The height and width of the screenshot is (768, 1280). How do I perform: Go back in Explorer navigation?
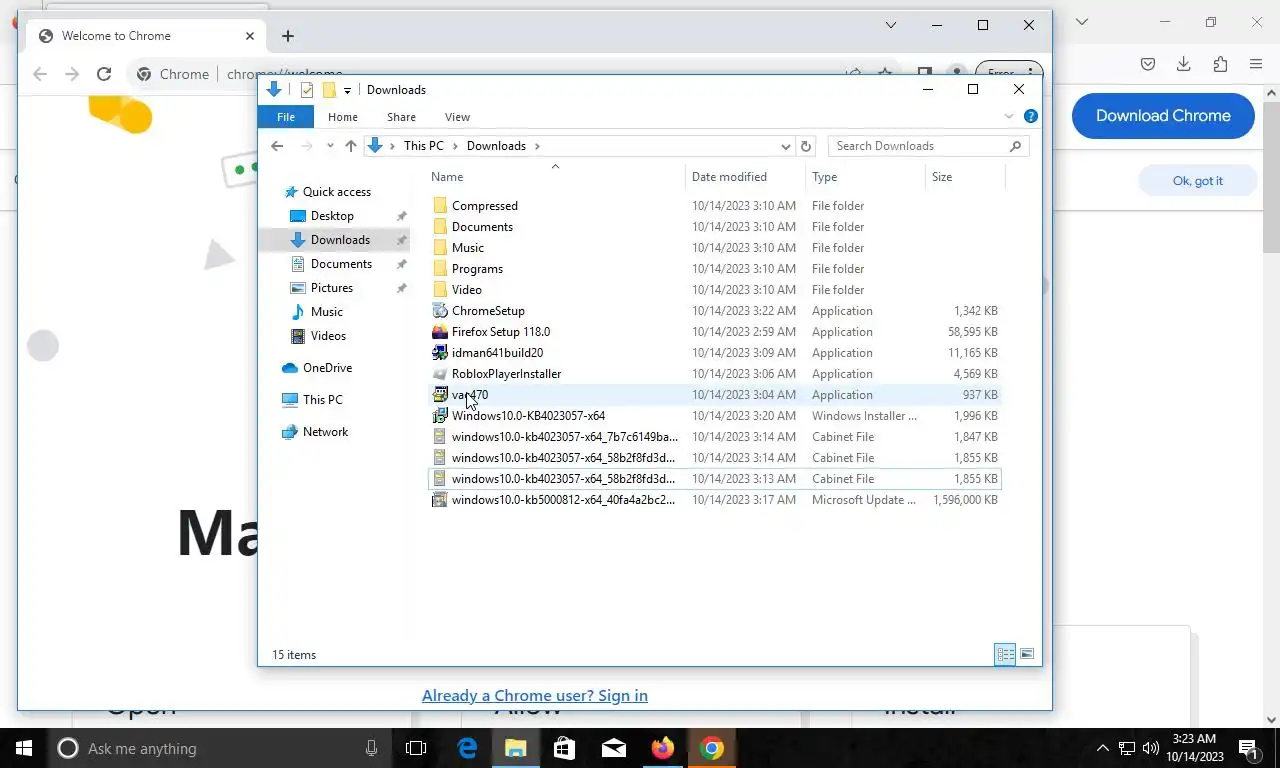click(x=277, y=146)
